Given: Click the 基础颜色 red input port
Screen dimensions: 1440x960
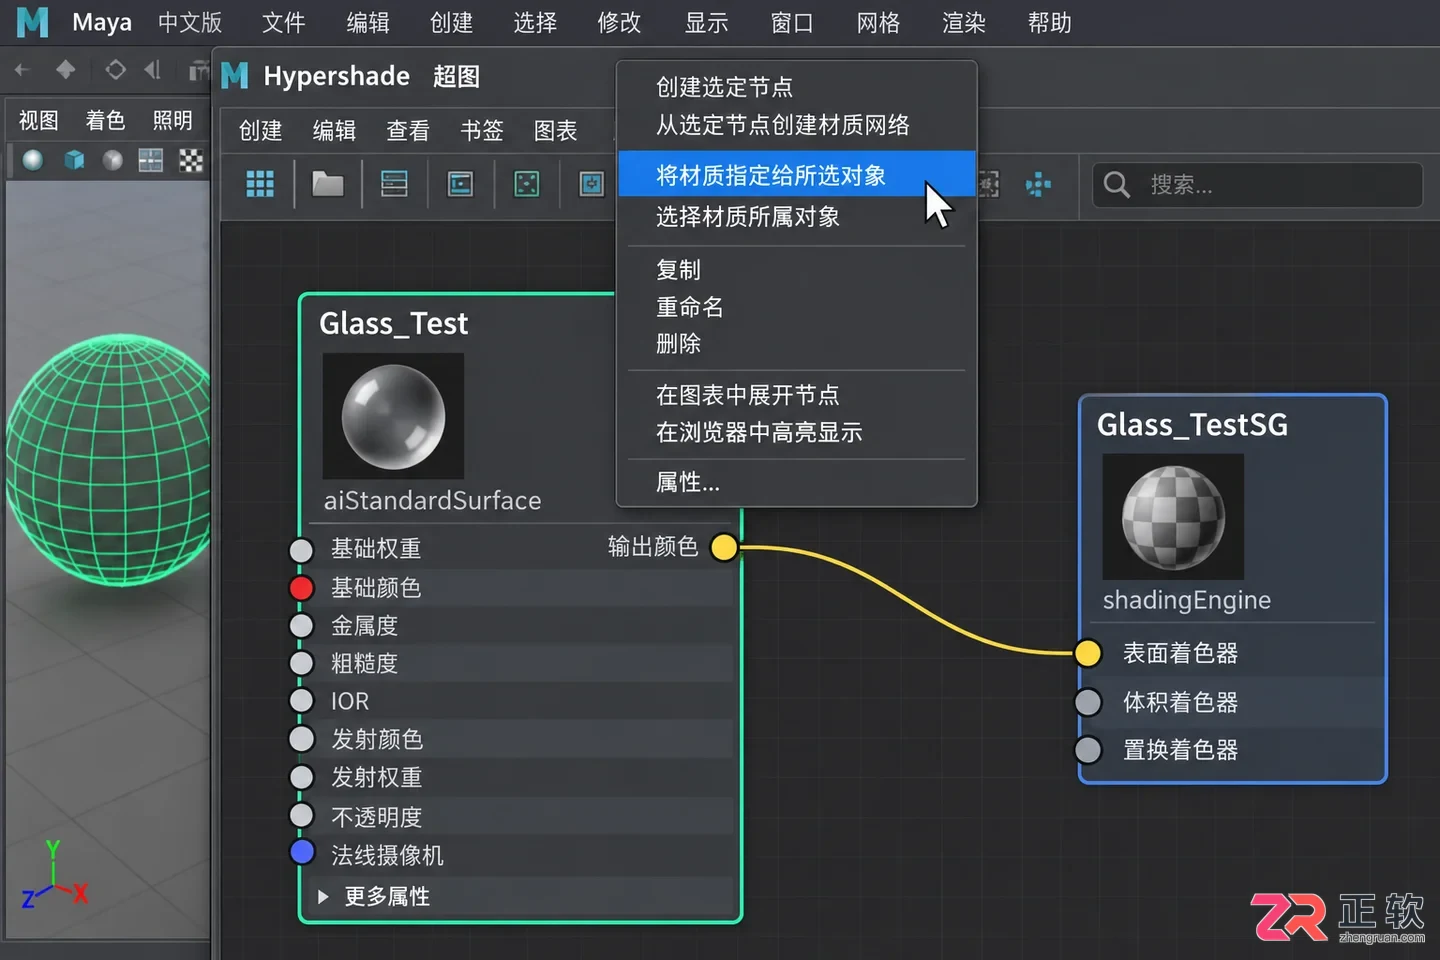Looking at the screenshot, I should (301, 588).
